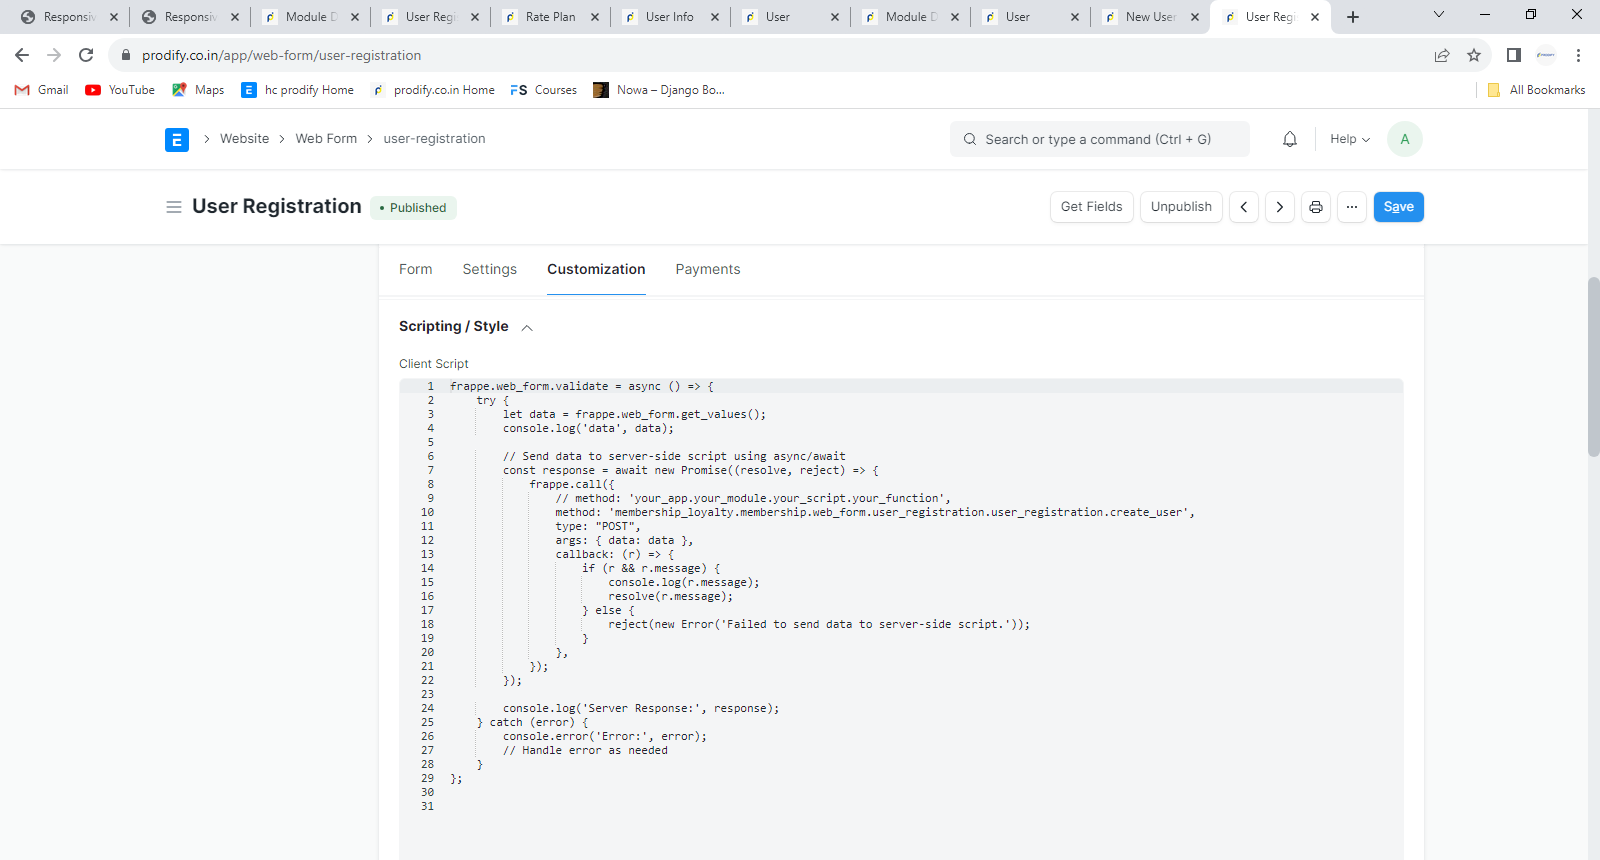
Task: Save the web form
Action: [1399, 207]
